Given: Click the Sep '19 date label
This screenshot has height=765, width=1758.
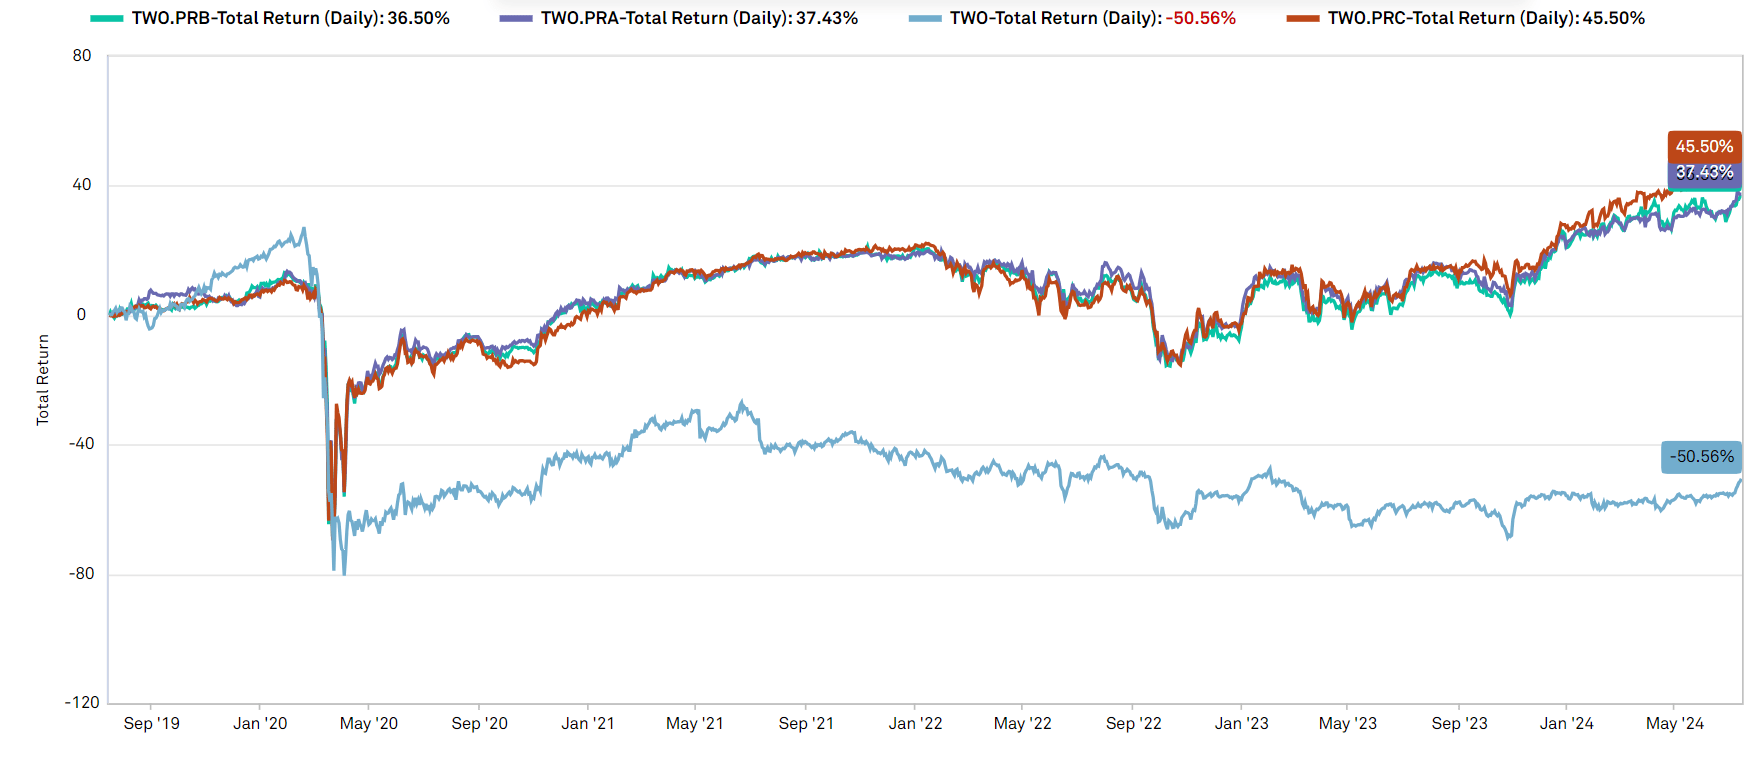Looking at the screenshot, I should 152,723.
